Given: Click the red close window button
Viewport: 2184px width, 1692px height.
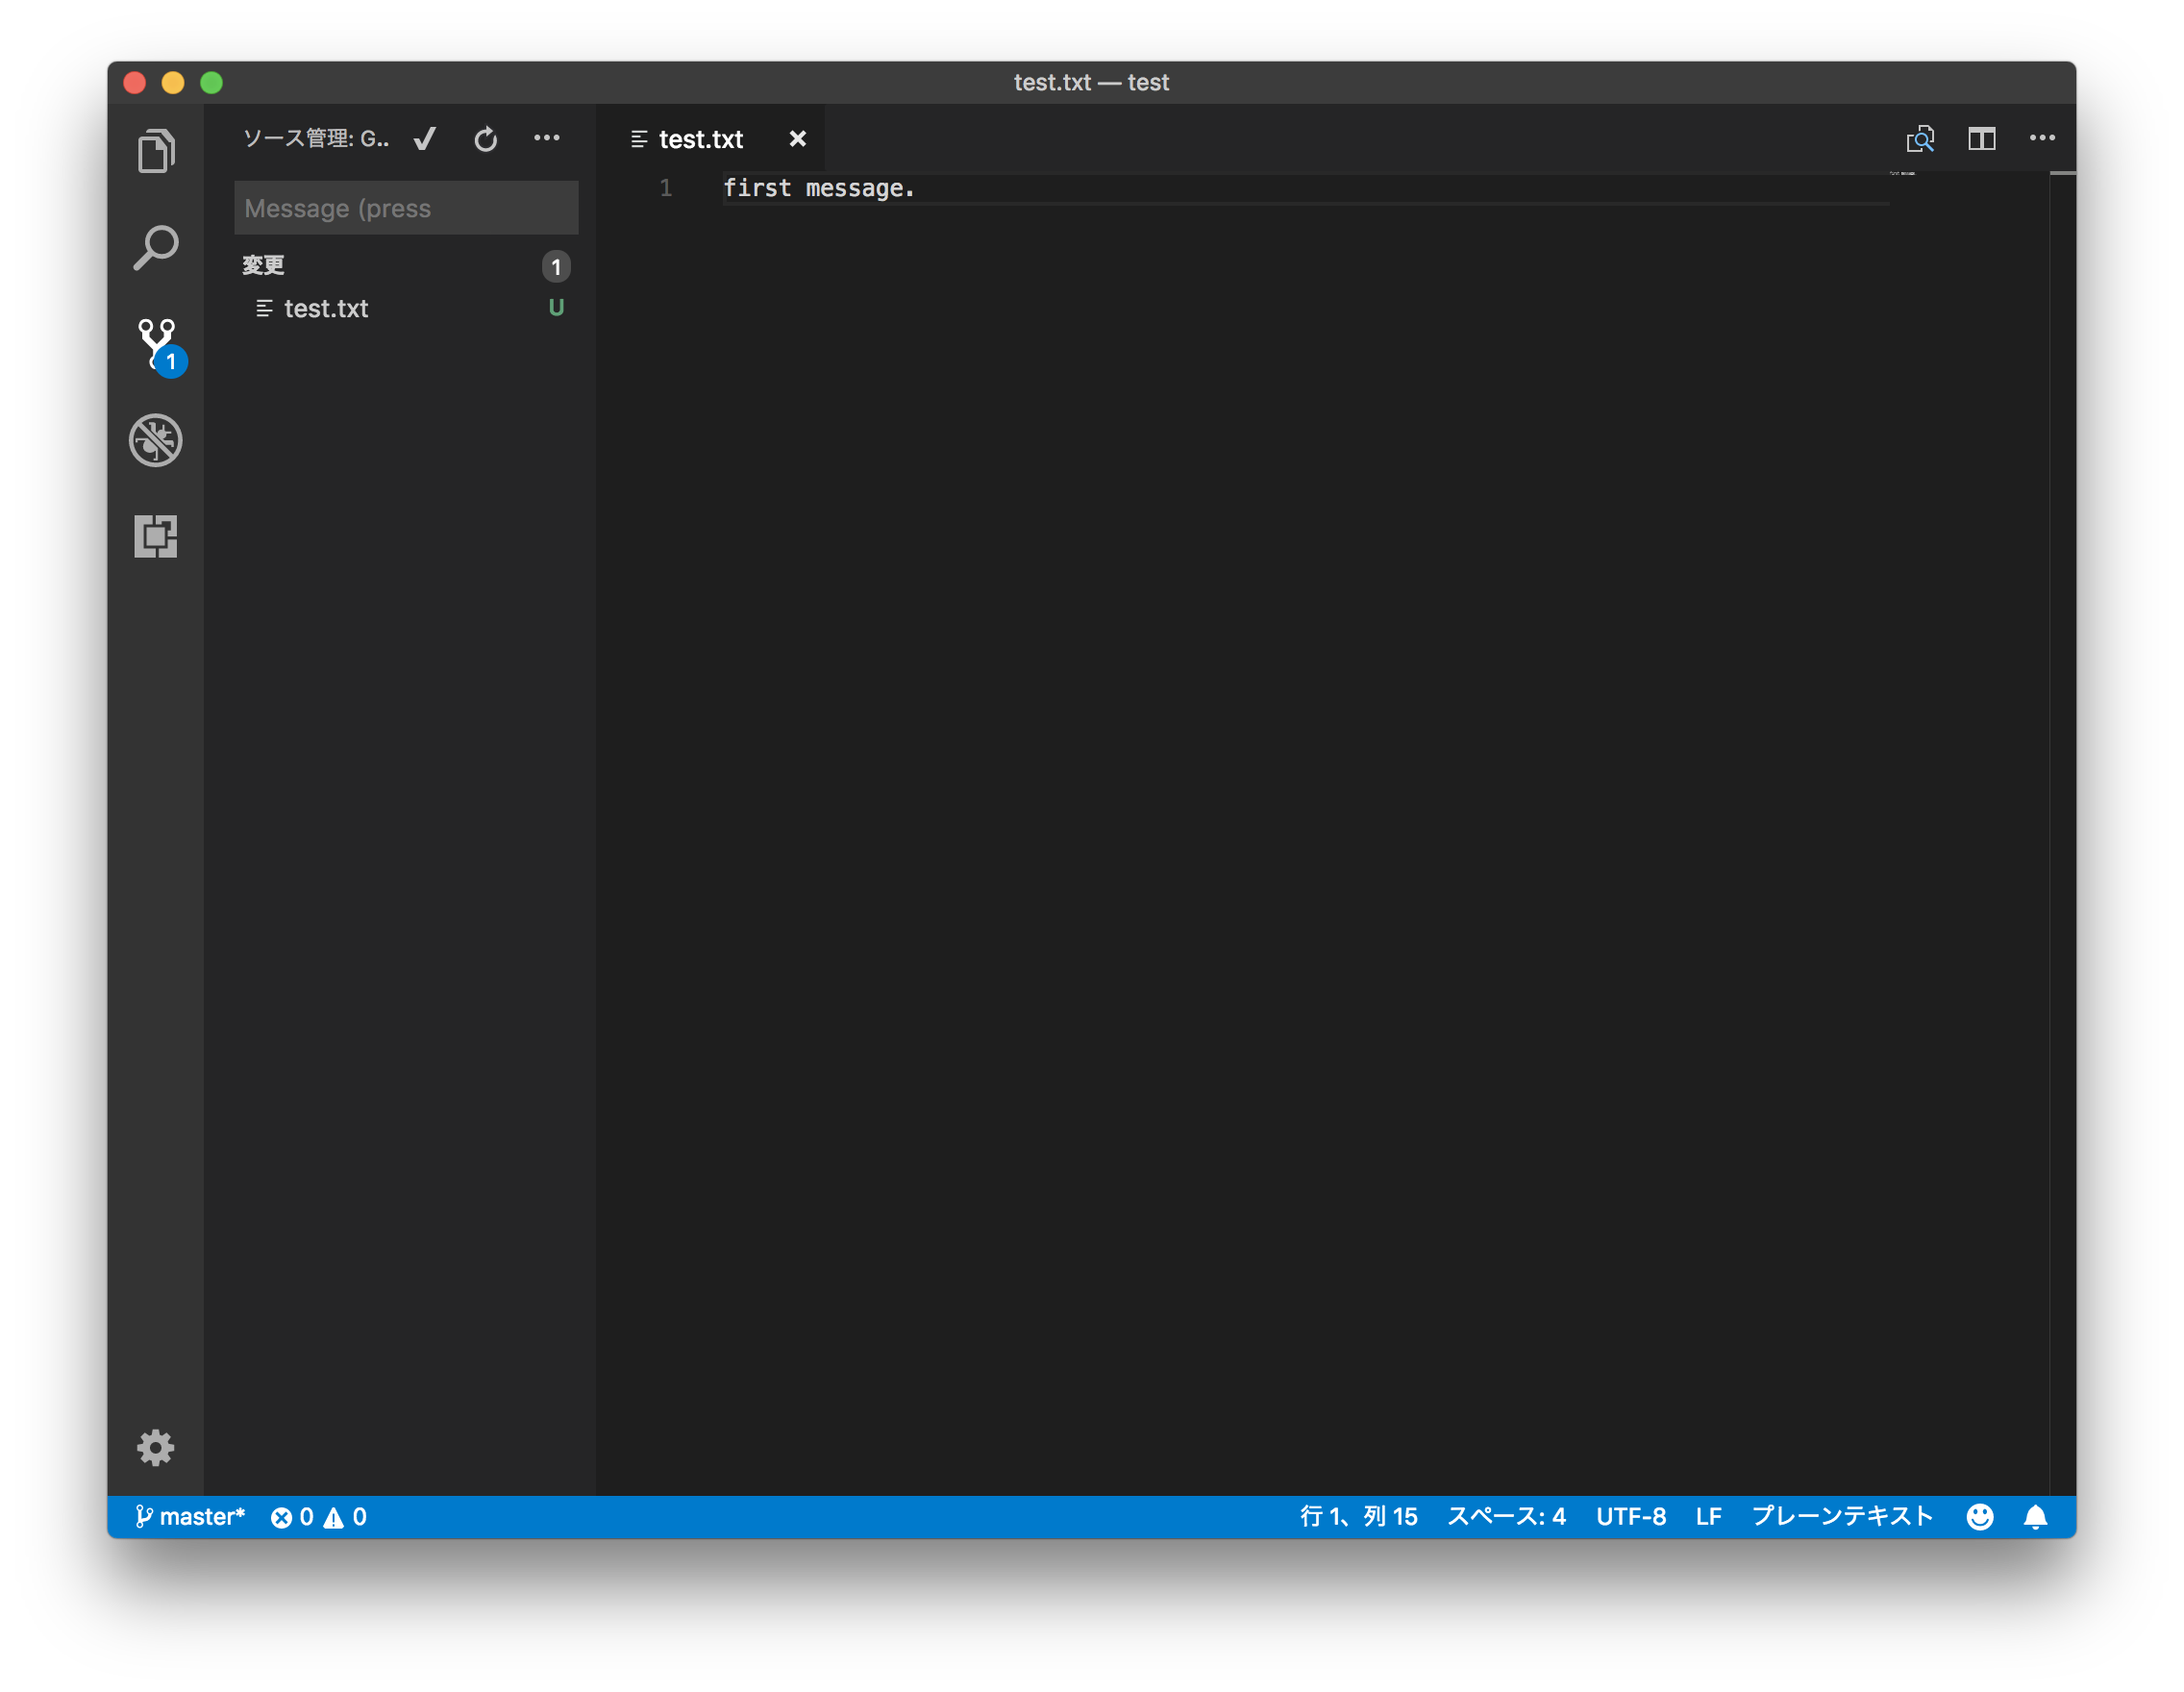Looking at the screenshot, I should (135, 82).
